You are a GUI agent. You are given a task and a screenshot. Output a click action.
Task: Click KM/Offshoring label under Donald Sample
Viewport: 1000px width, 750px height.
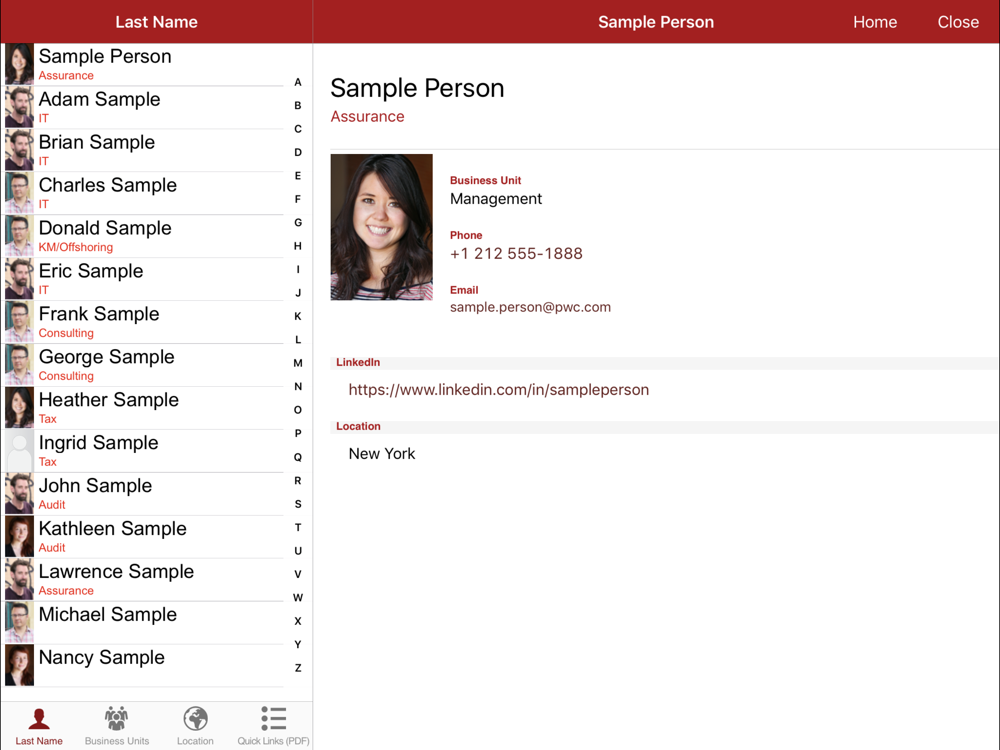click(76, 247)
